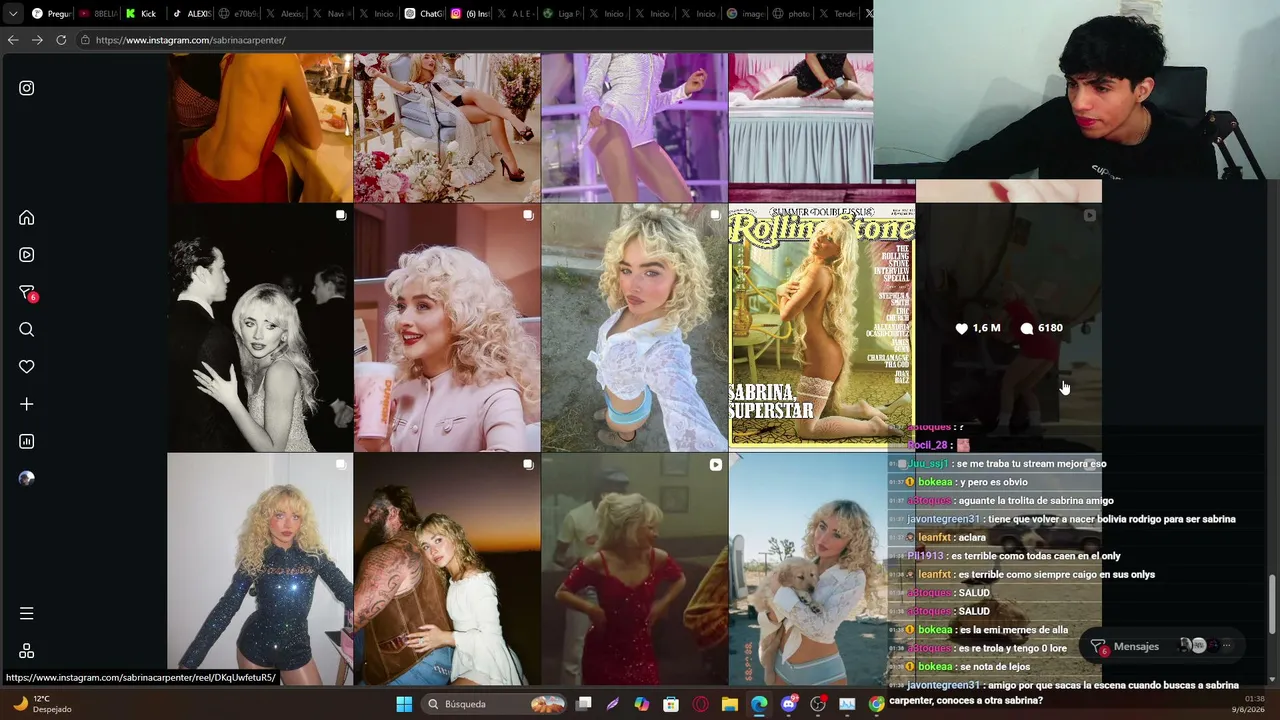Go back with the browser back arrow
The height and width of the screenshot is (720, 1280).
[x=13, y=40]
